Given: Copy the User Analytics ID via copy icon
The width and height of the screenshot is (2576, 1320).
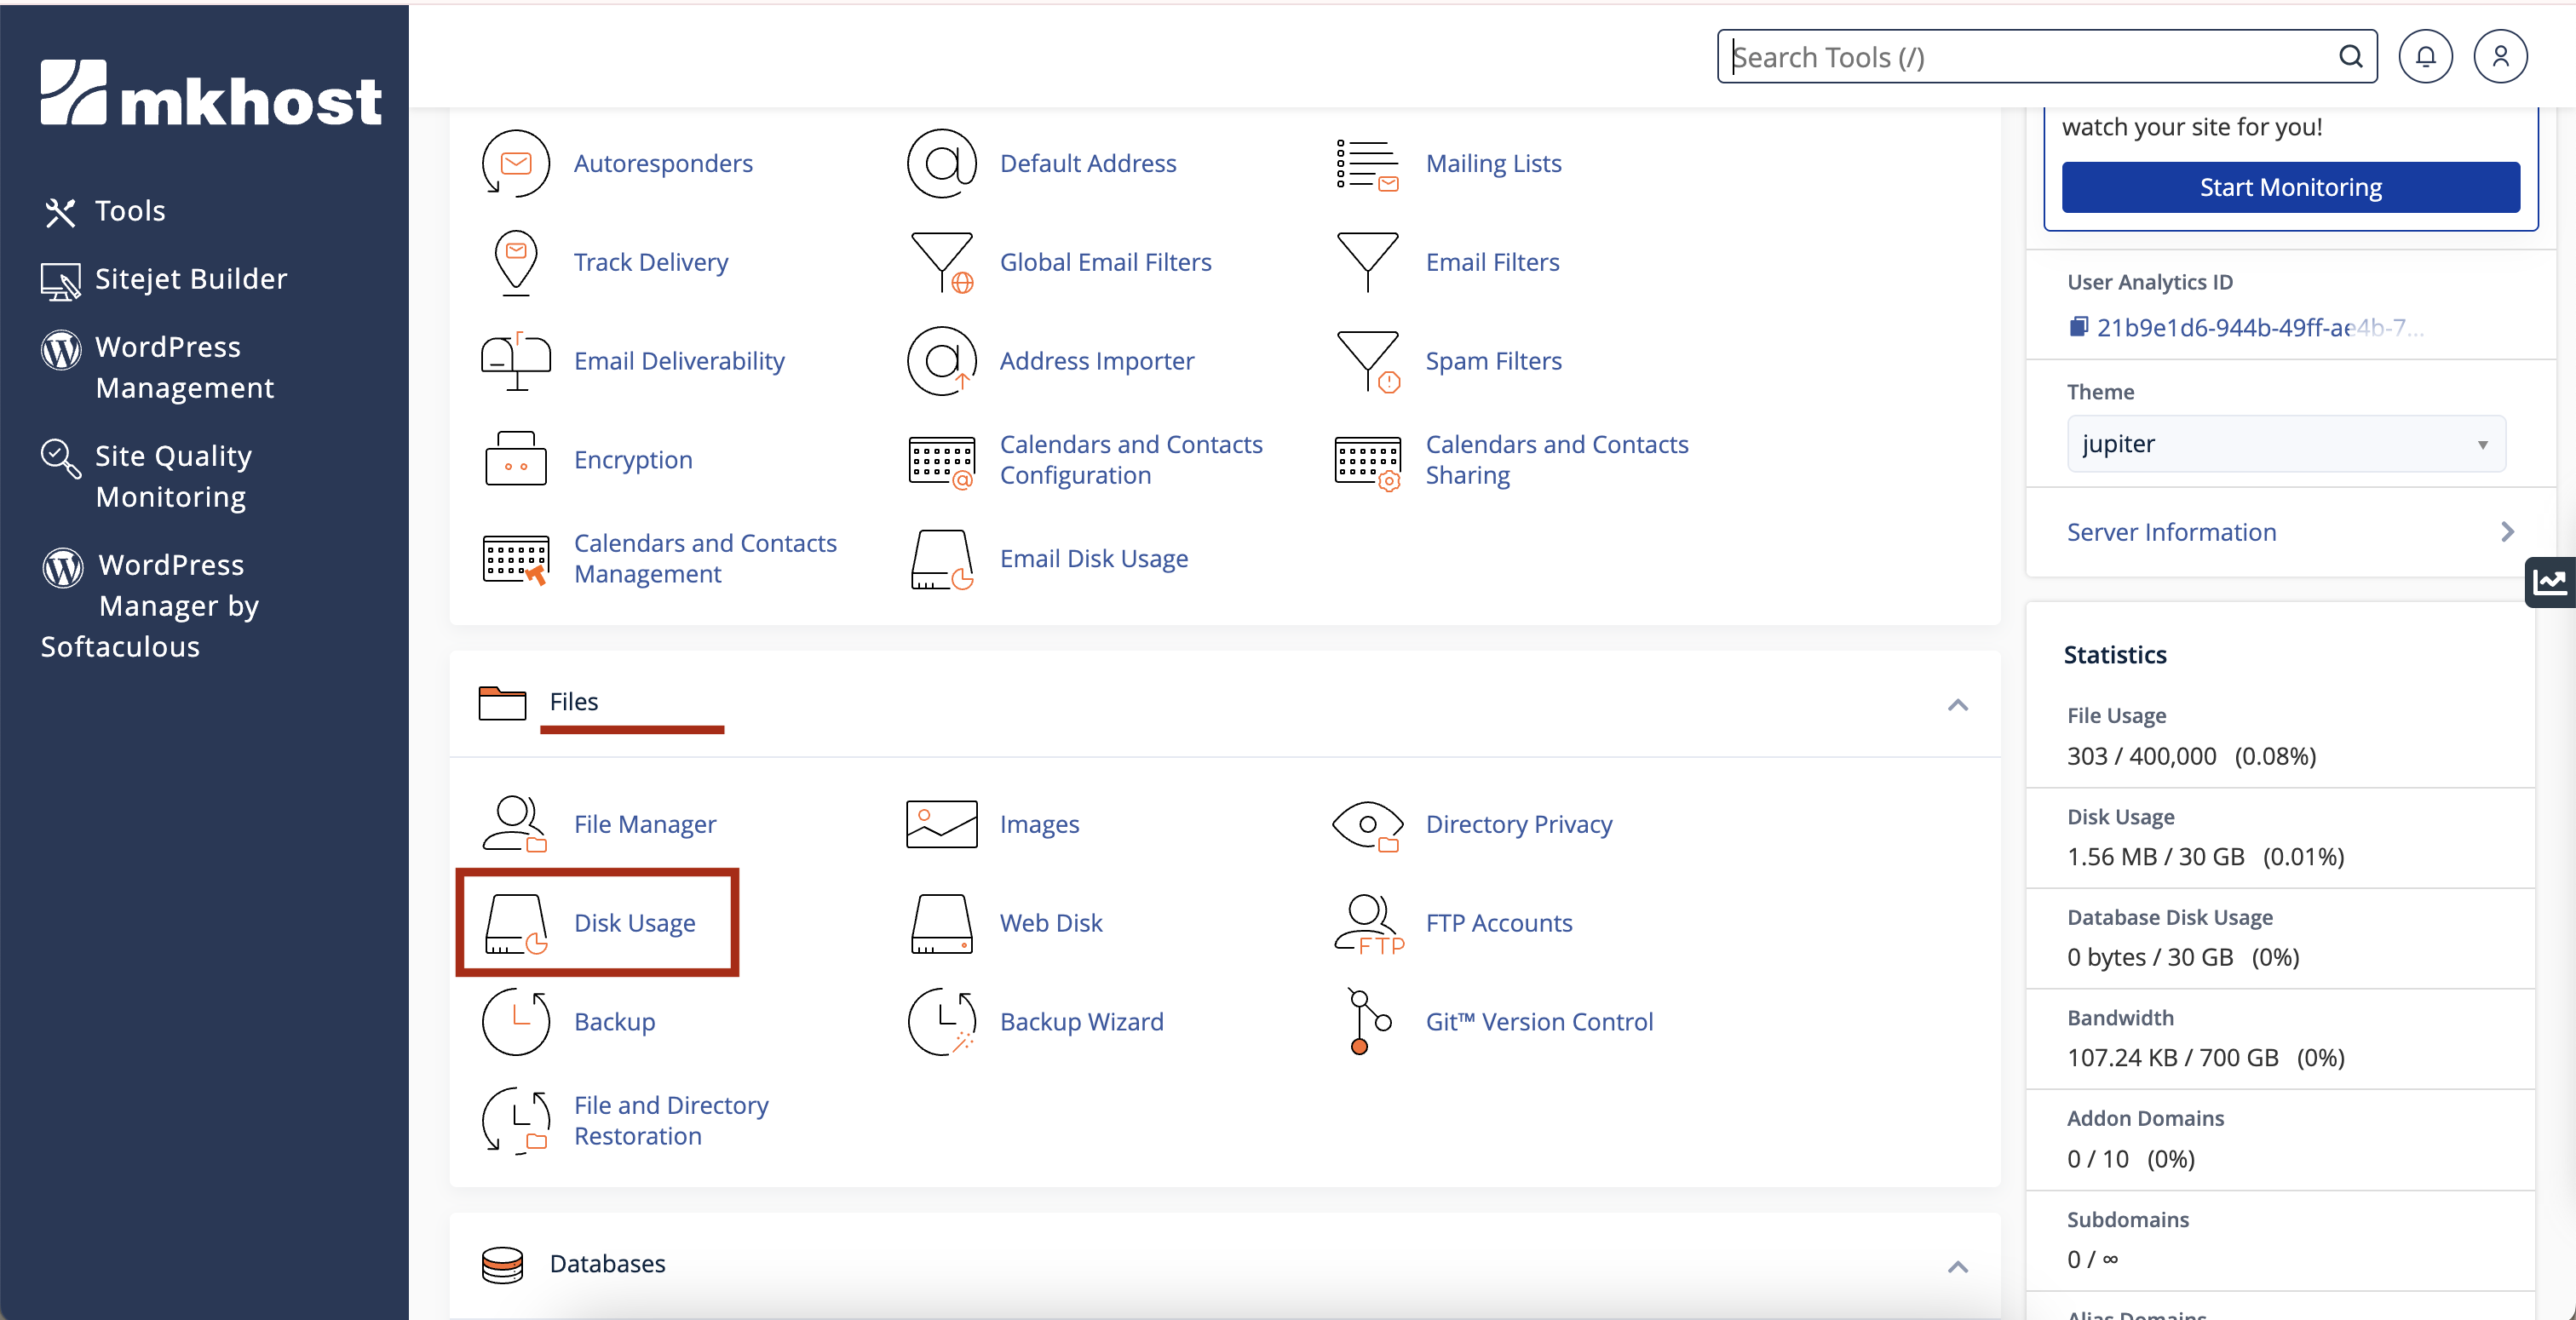Looking at the screenshot, I should (2078, 327).
